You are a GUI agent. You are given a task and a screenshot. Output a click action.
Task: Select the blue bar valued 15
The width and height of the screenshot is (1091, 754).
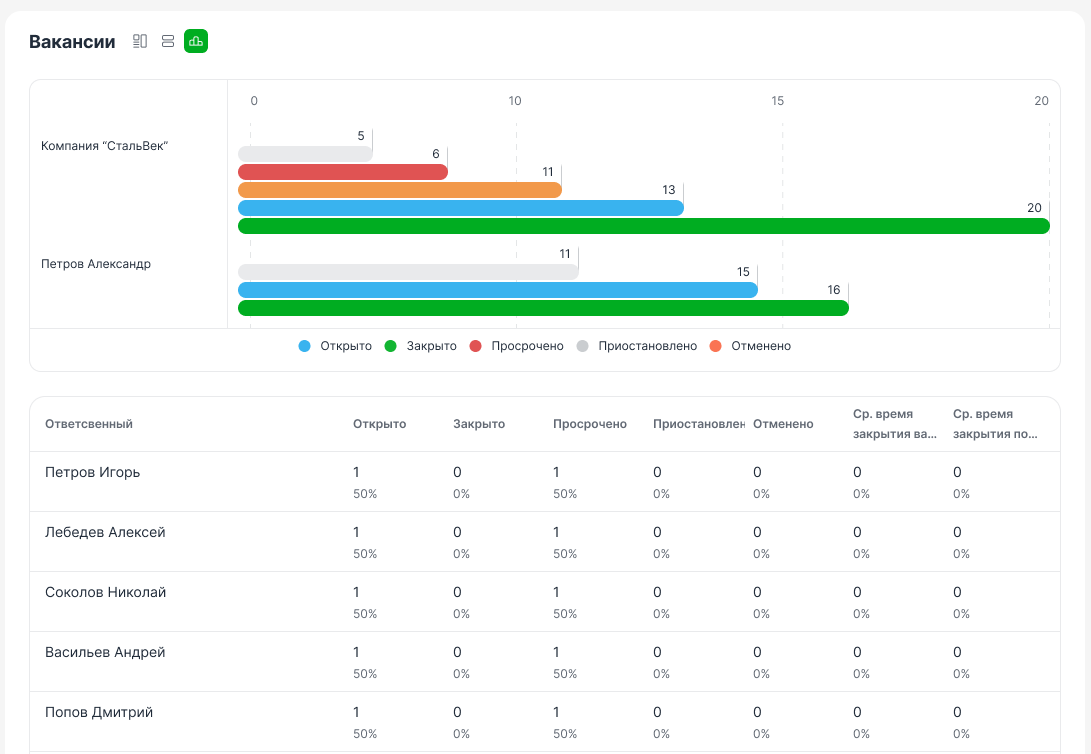[498, 290]
